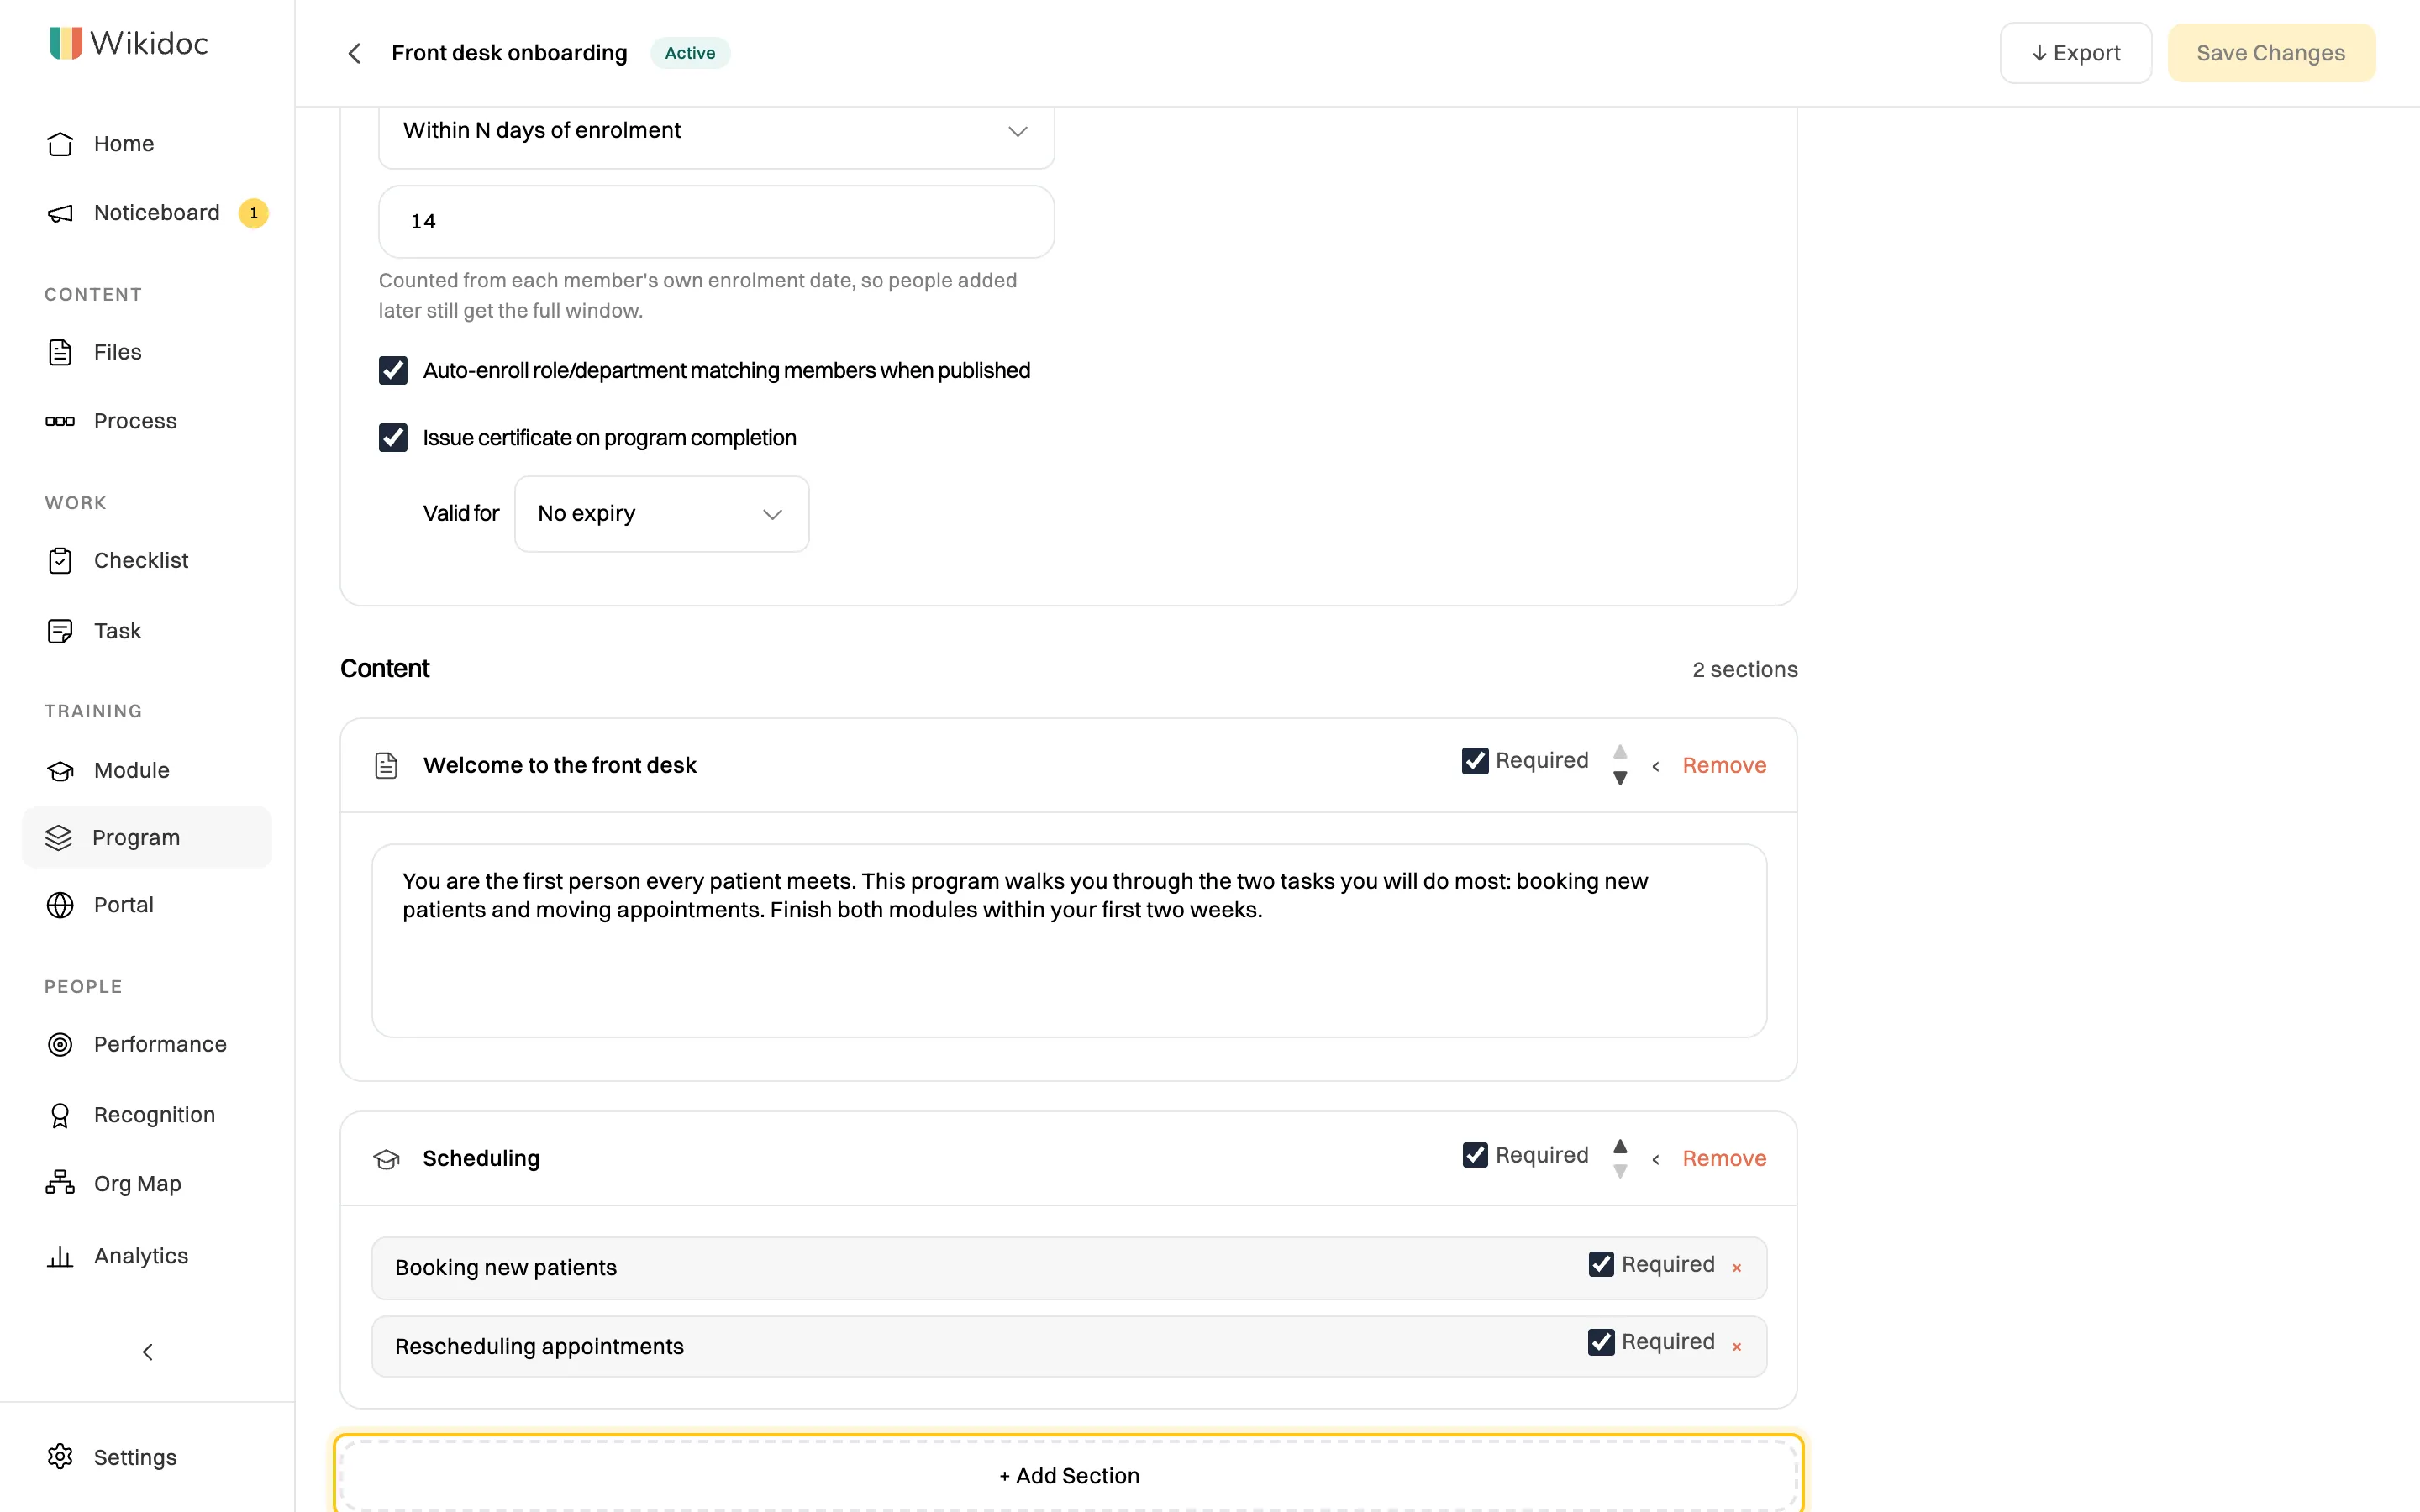Remove the Scheduling section
2420x1512 pixels.
(x=1724, y=1159)
